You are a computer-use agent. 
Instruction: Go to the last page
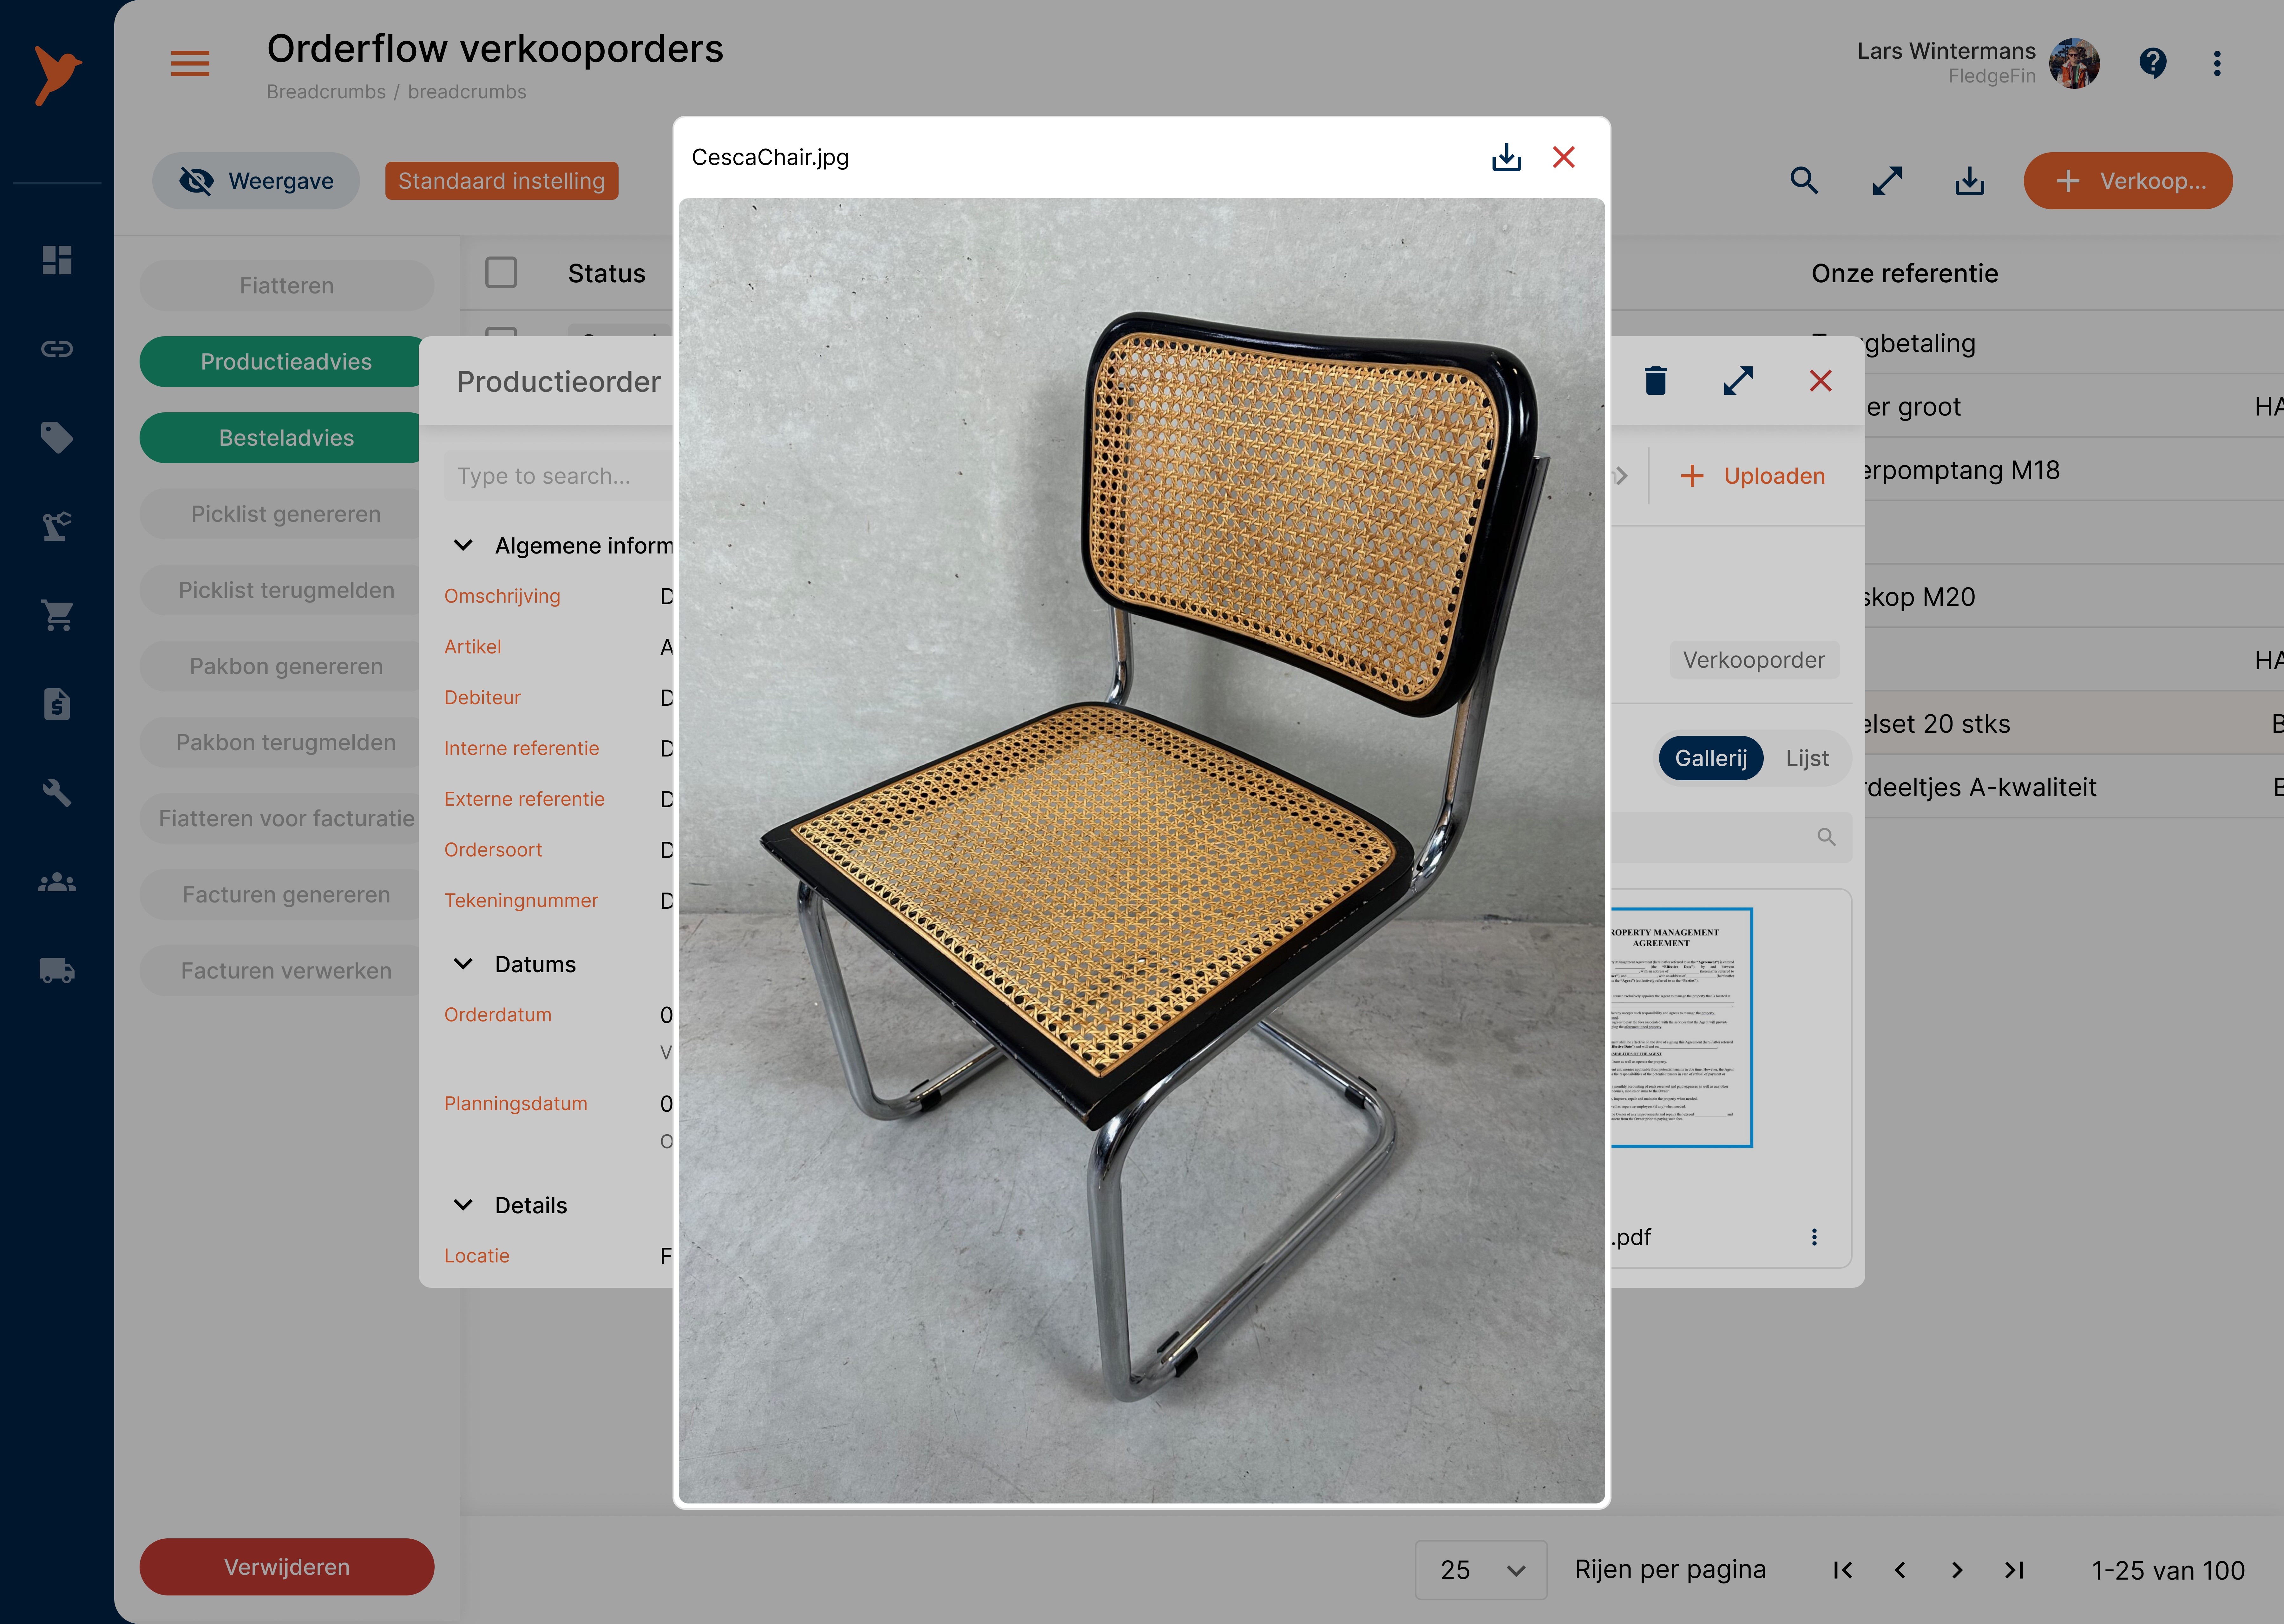pyautogui.click(x=2014, y=1570)
